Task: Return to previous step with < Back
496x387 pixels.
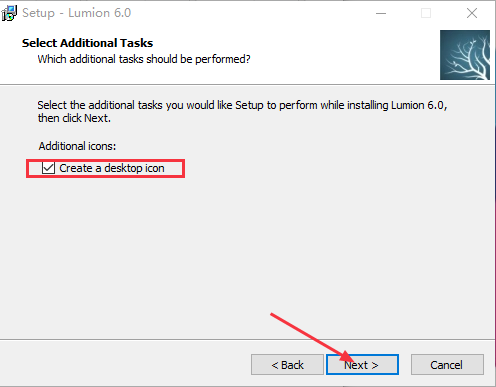Action: [287, 364]
